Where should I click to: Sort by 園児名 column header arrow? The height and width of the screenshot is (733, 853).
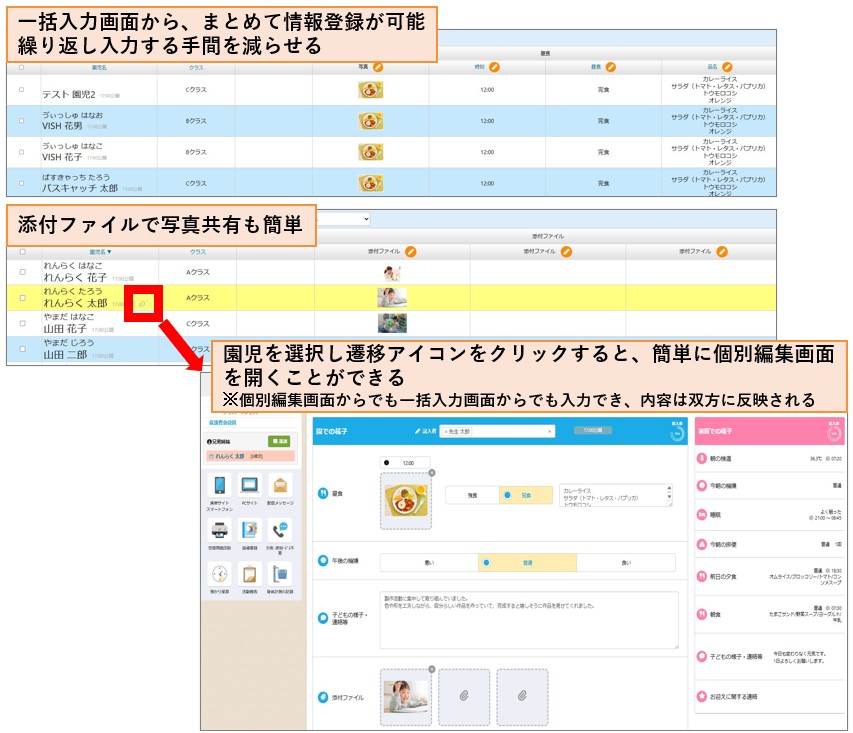[100, 252]
